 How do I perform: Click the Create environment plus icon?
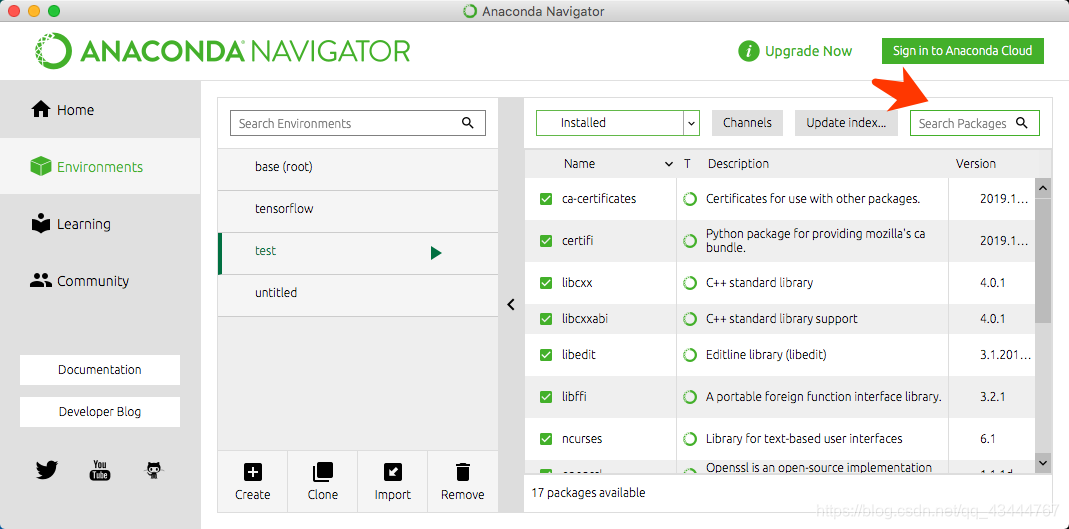[252, 472]
